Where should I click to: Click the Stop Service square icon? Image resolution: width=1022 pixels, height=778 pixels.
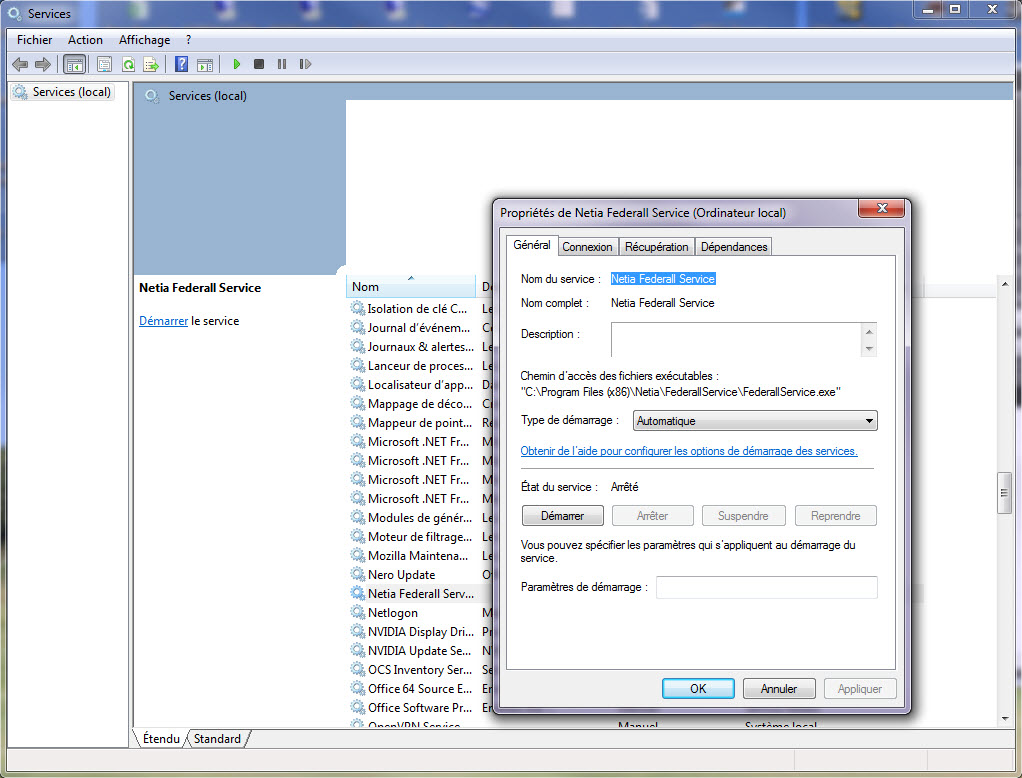click(259, 65)
